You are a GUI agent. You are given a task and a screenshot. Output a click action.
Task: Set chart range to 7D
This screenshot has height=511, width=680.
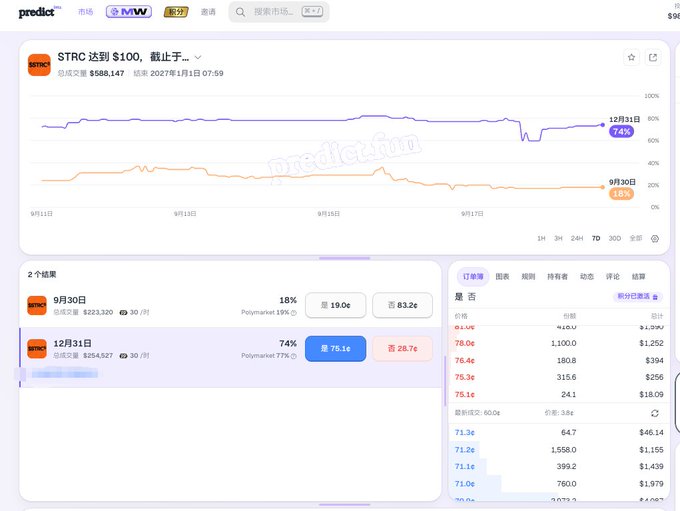pyautogui.click(x=596, y=238)
